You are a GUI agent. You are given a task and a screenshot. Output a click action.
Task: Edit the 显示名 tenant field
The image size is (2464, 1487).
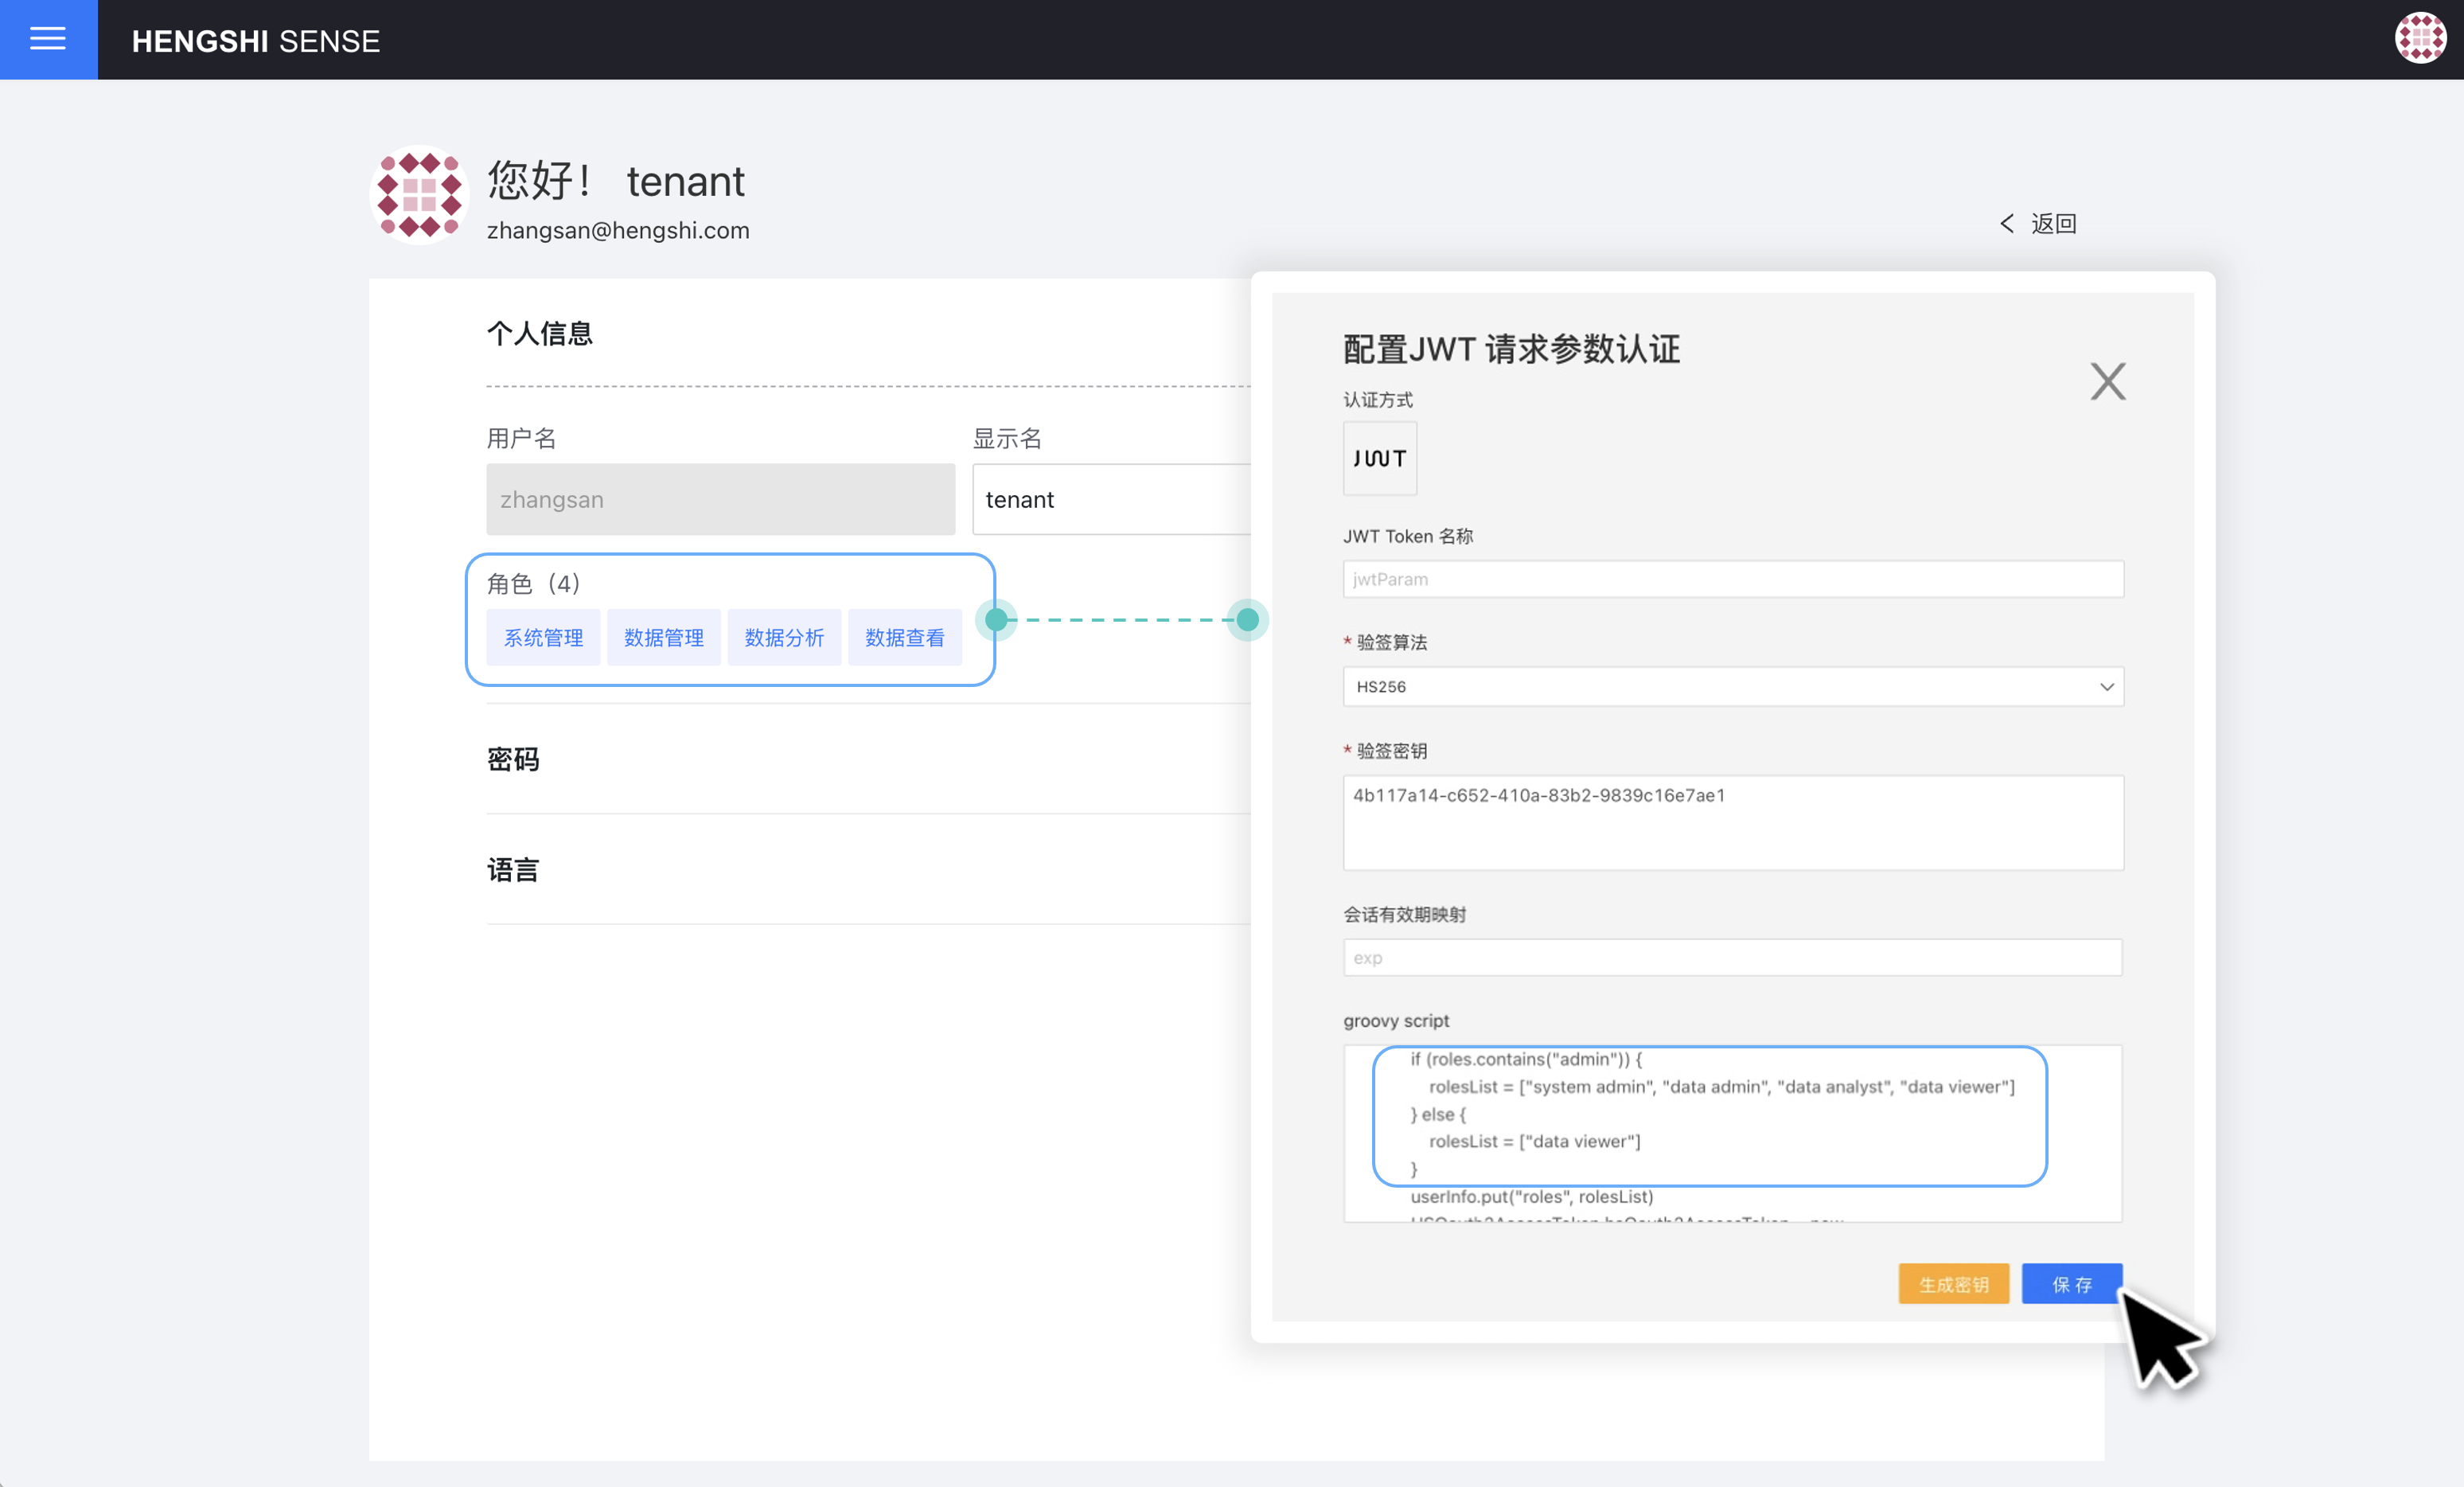pyautogui.click(x=1111, y=499)
